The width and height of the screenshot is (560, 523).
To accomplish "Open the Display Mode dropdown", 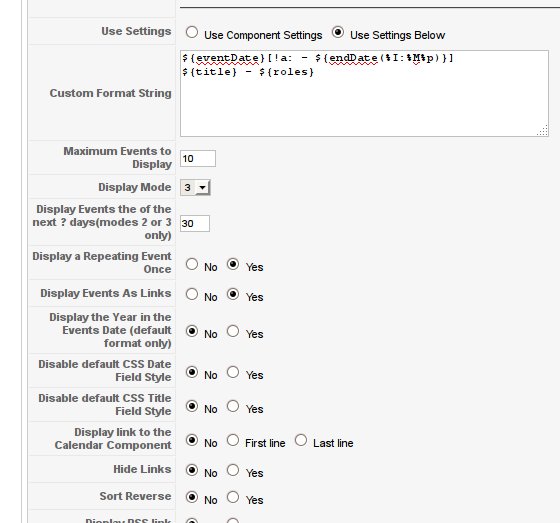I will (195, 187).
